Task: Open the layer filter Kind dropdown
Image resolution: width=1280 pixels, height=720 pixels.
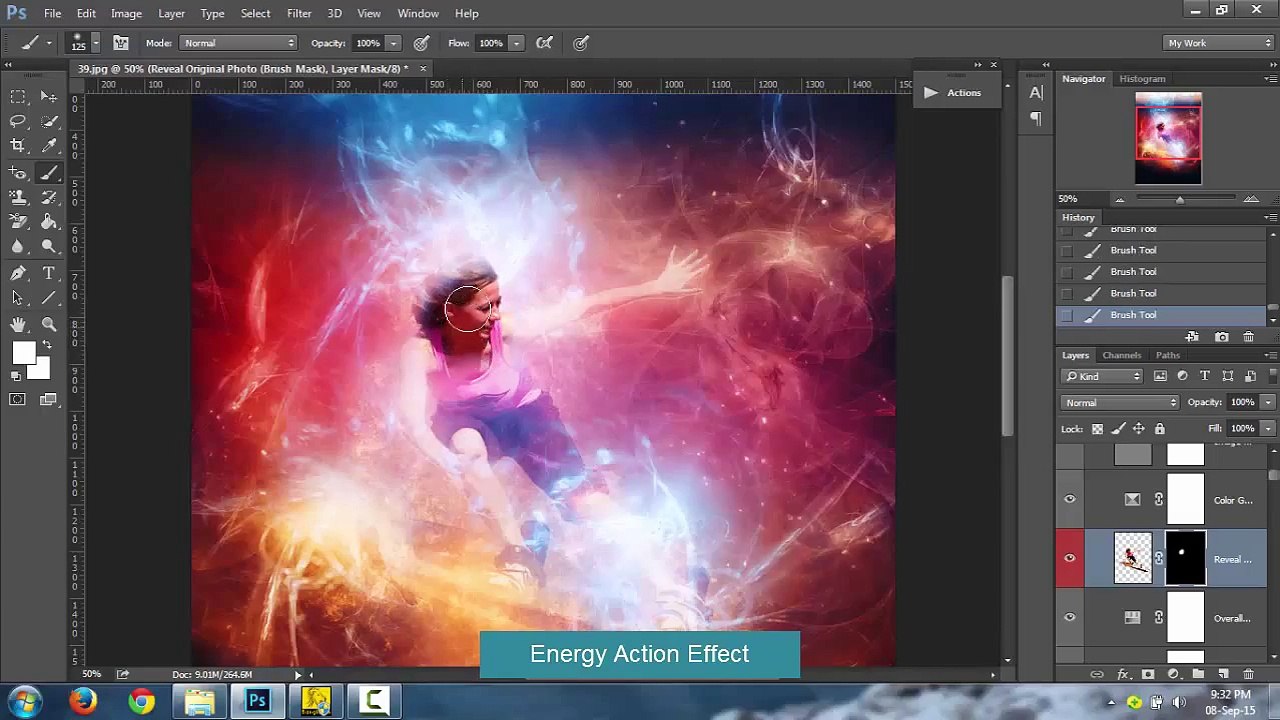Action: (1102, 376)
